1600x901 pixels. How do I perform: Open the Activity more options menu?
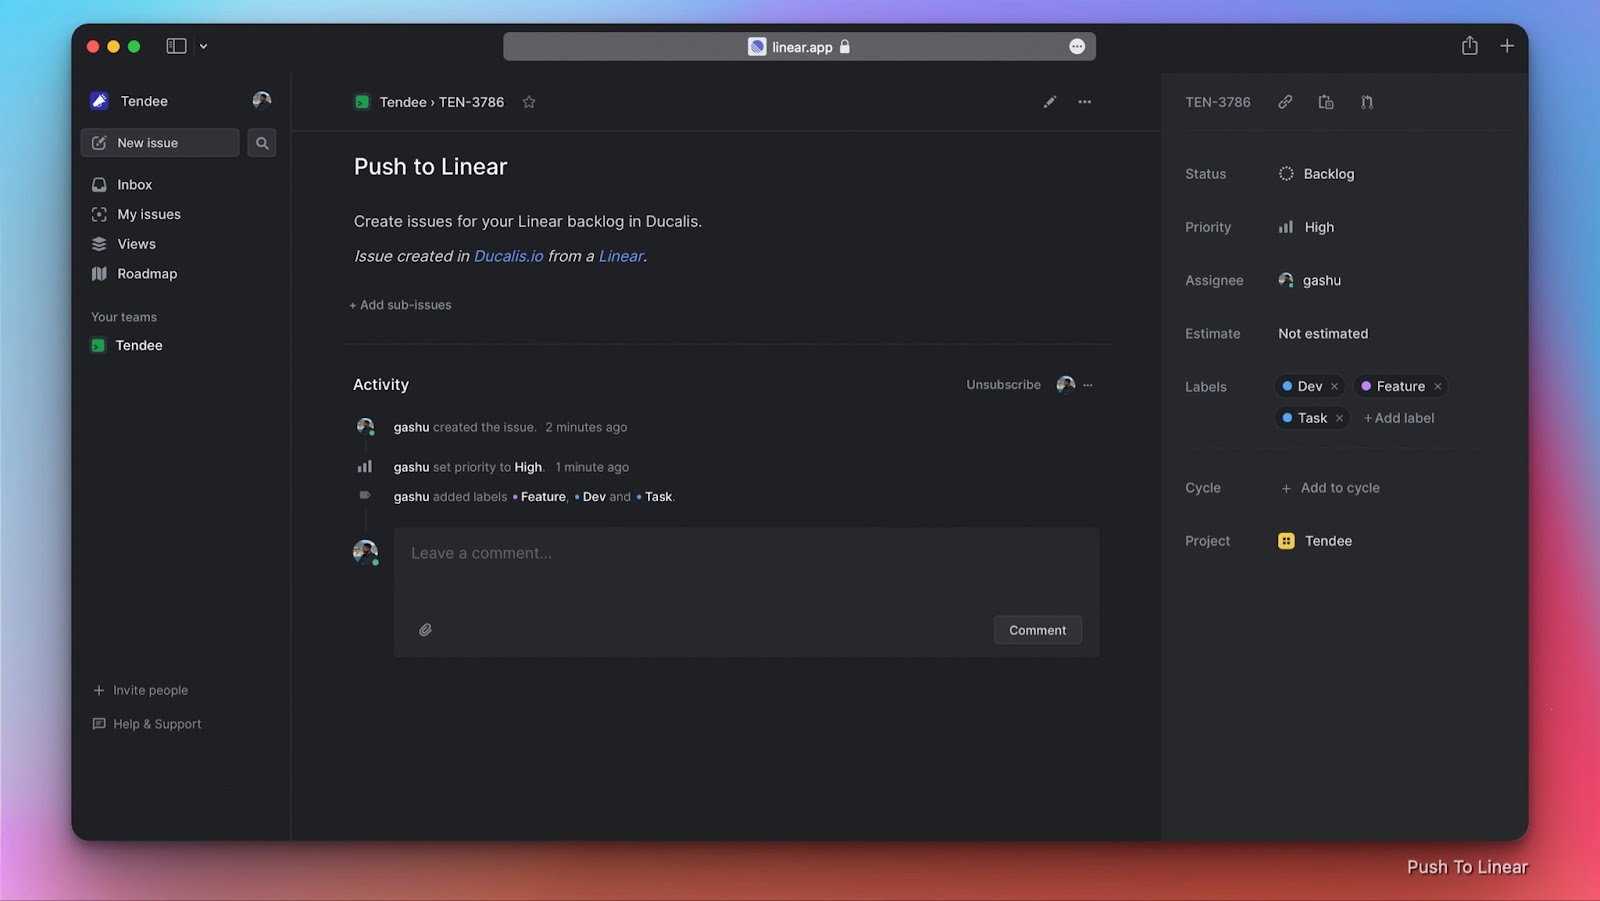(x=1088, y=385)
